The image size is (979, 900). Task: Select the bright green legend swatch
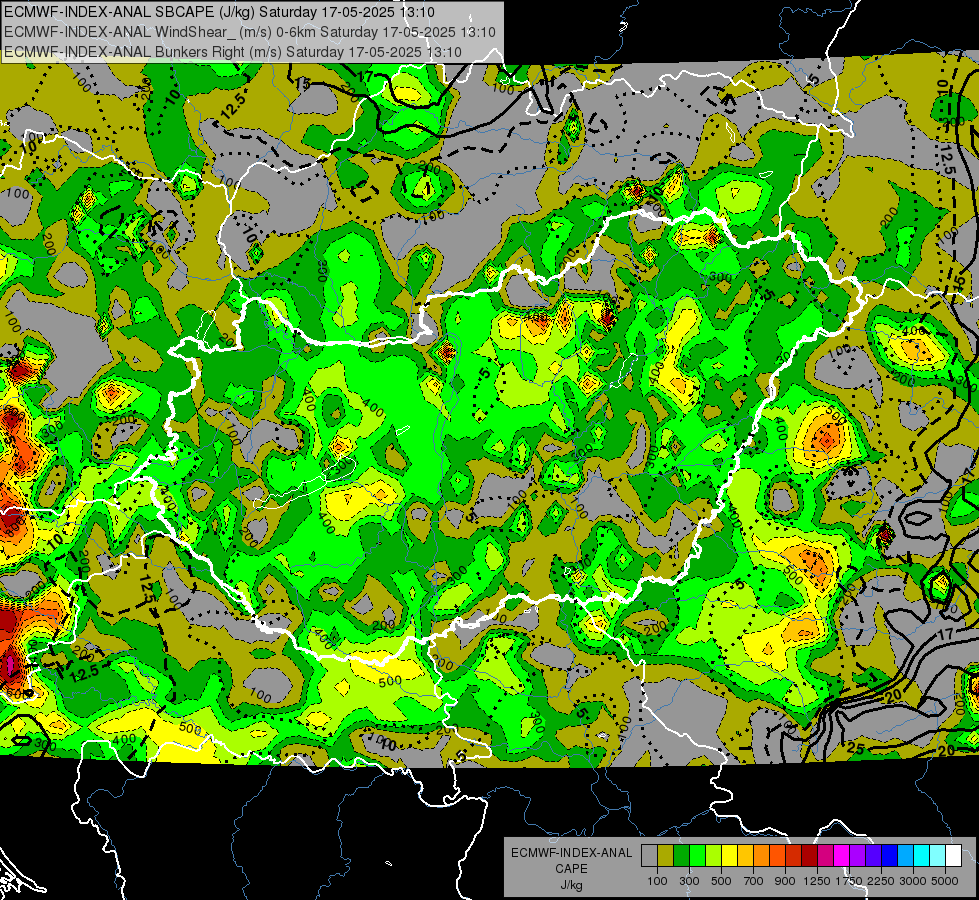point(697,855)
